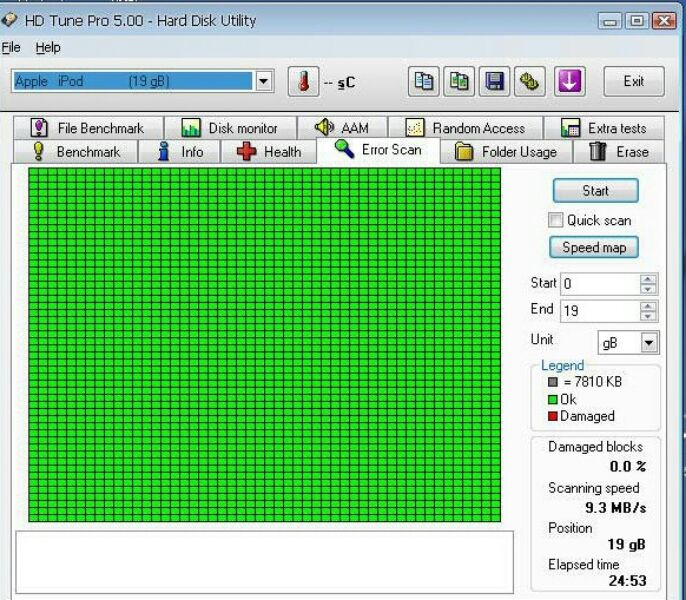Click the '0.0 %' damaged blocks value
The image size is (686, 600).
(x=627, y=467)
